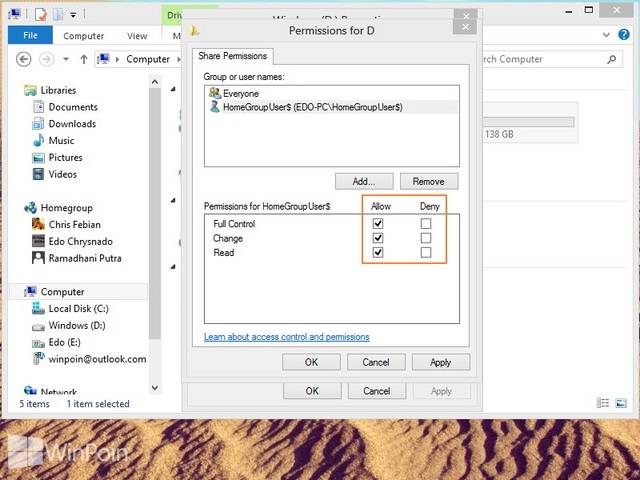Check Deny for Read permission
640x480 pixels.
(x=426, y=252)
